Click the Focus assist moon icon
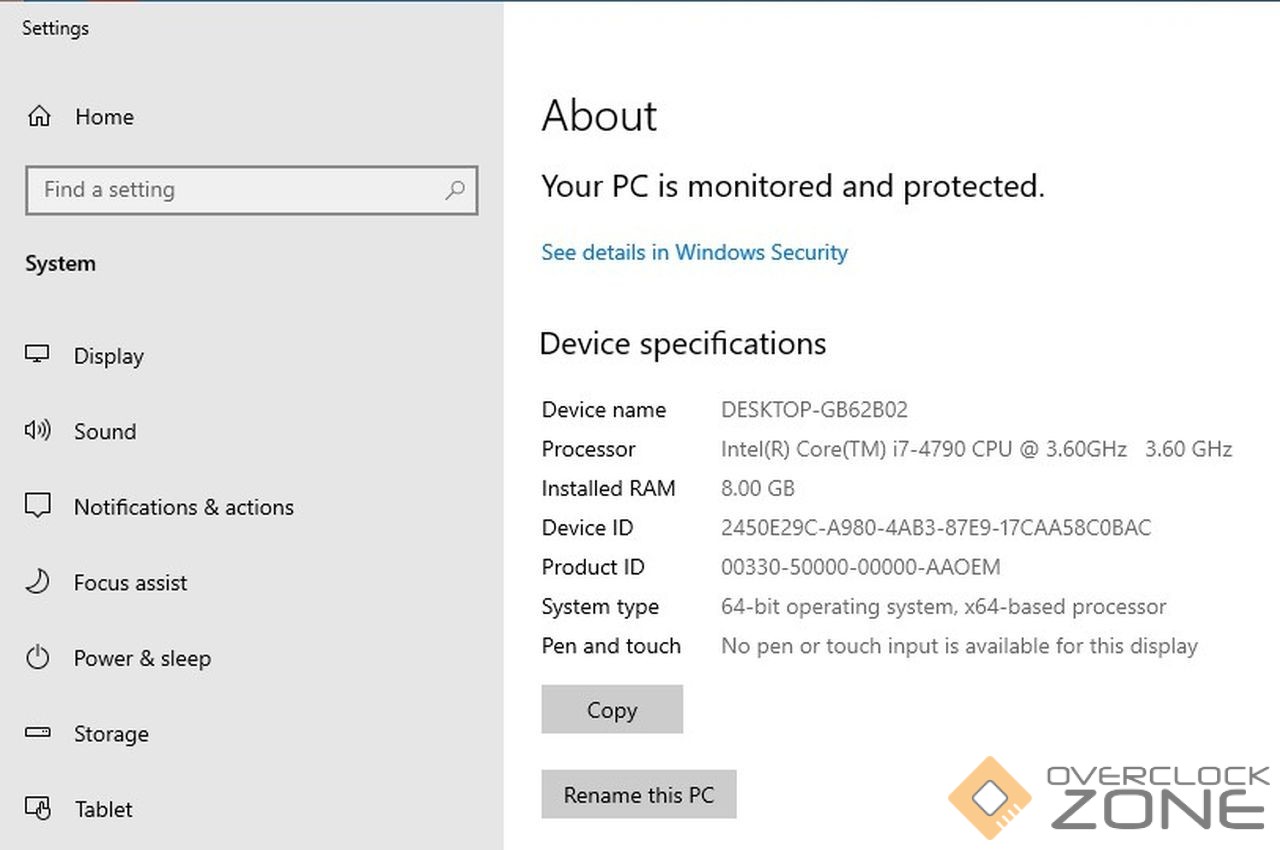The image size is (1280, 850). coord(38,582)
